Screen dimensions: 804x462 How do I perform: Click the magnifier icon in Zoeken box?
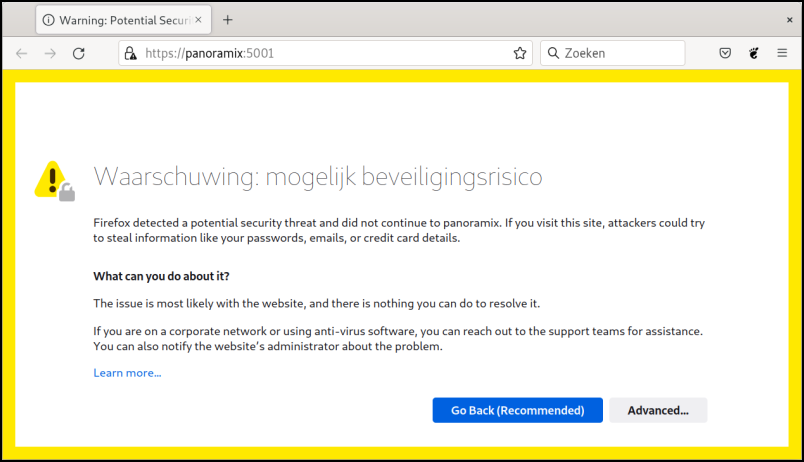pos(553,53)
